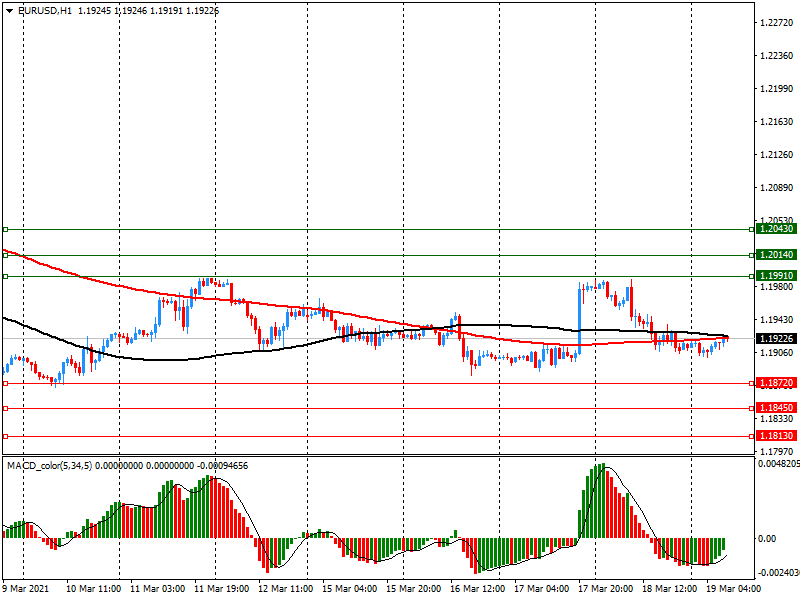Click the red 1.18720 support level label

(x=776, y=383)
